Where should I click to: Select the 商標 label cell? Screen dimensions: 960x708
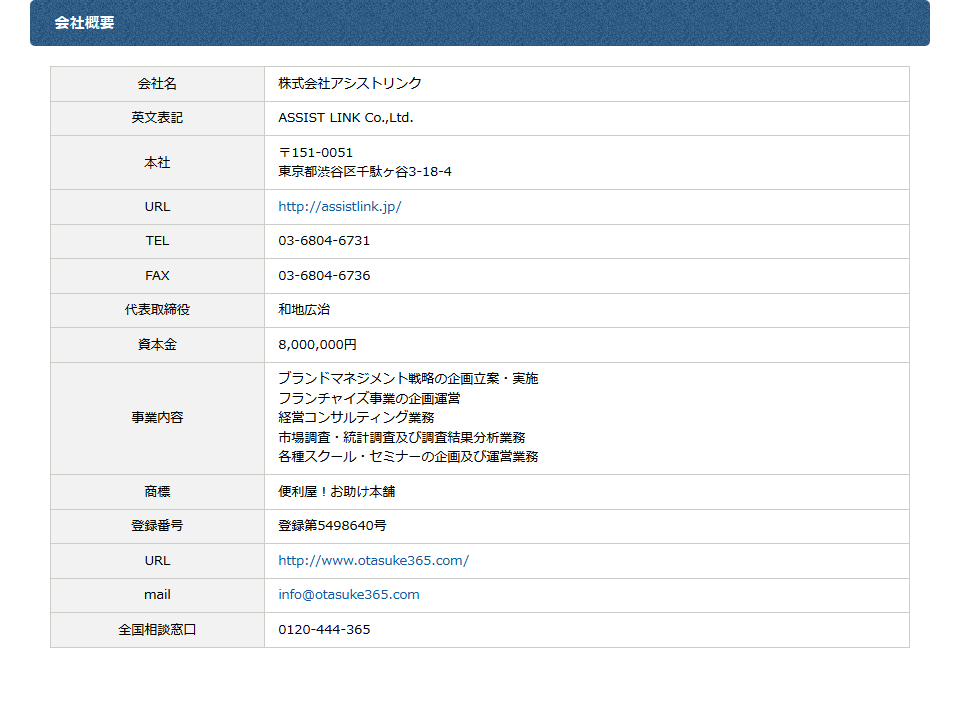157,492
